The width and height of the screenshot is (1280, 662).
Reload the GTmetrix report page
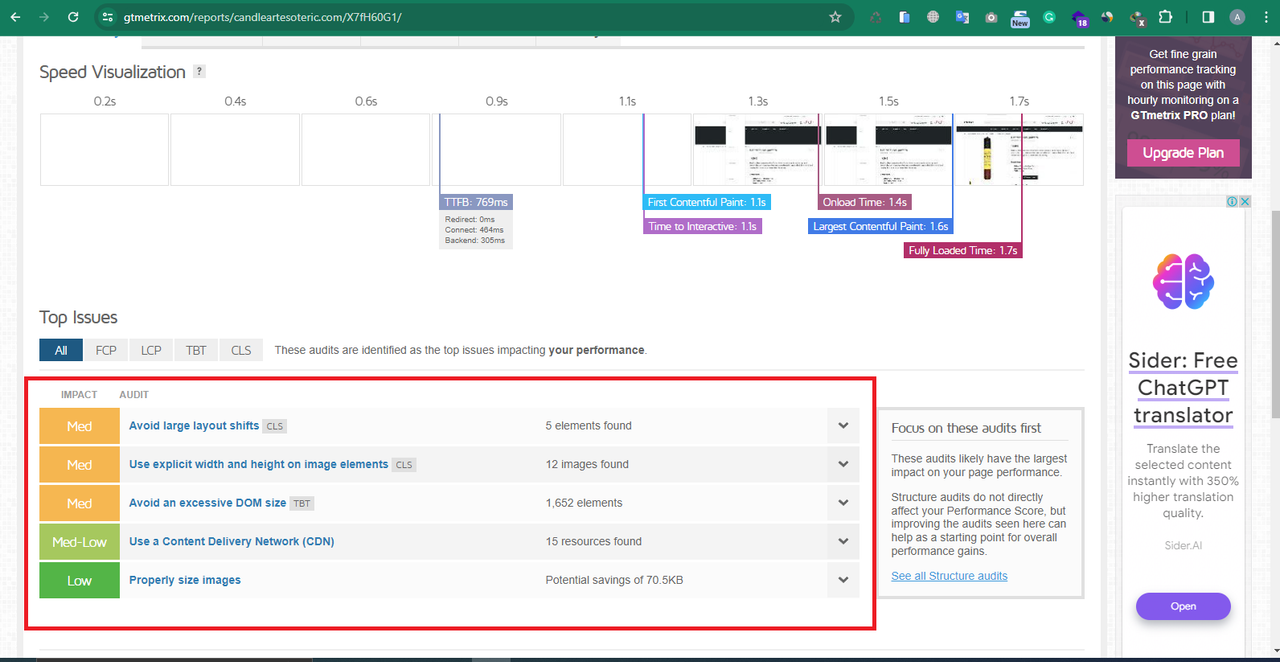click(73, 17)
